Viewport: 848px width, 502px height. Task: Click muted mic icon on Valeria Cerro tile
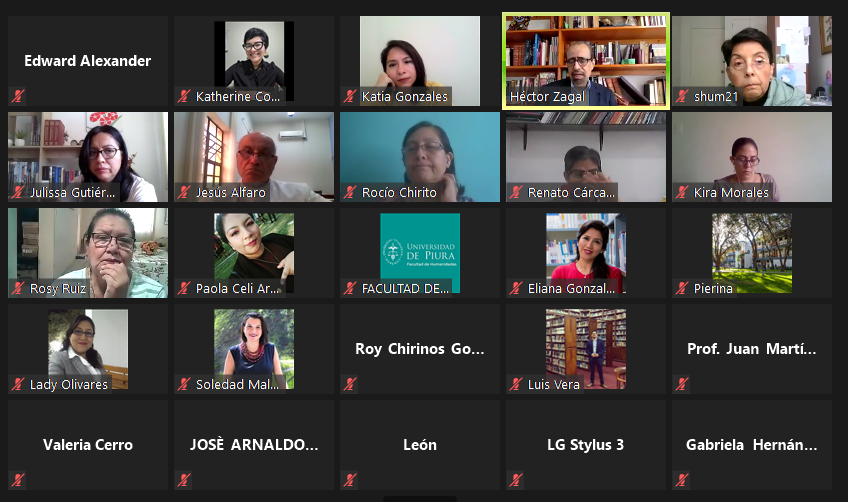18,480
